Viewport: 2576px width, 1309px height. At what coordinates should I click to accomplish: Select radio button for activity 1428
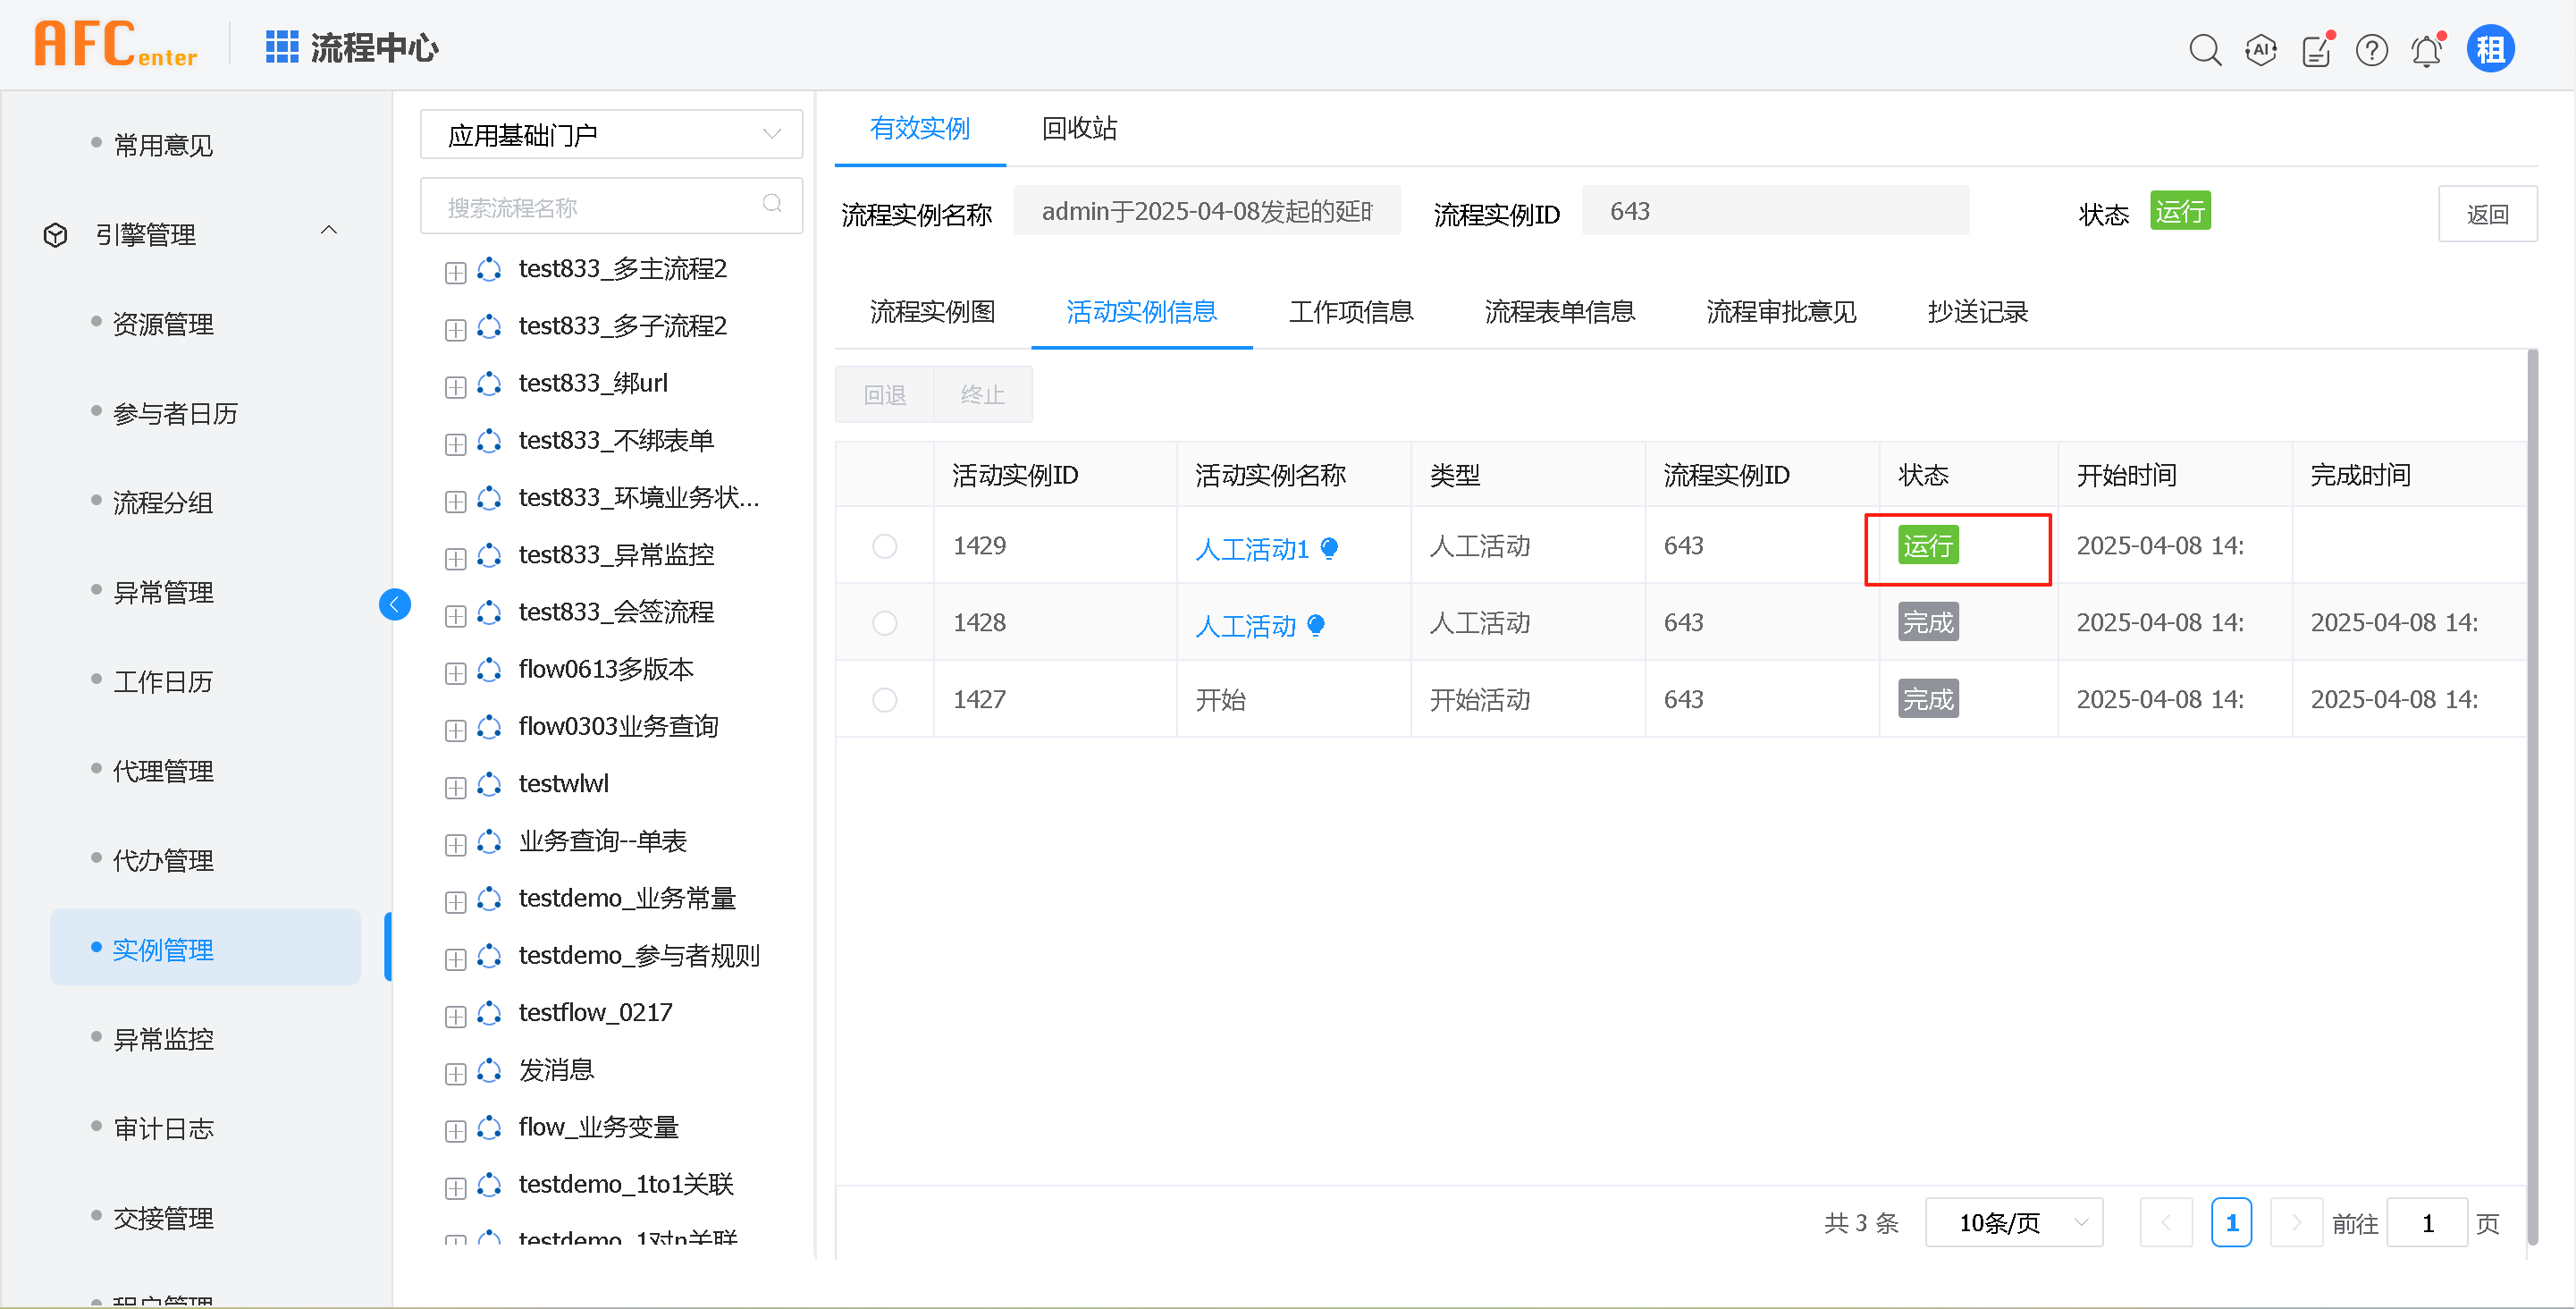884,623
